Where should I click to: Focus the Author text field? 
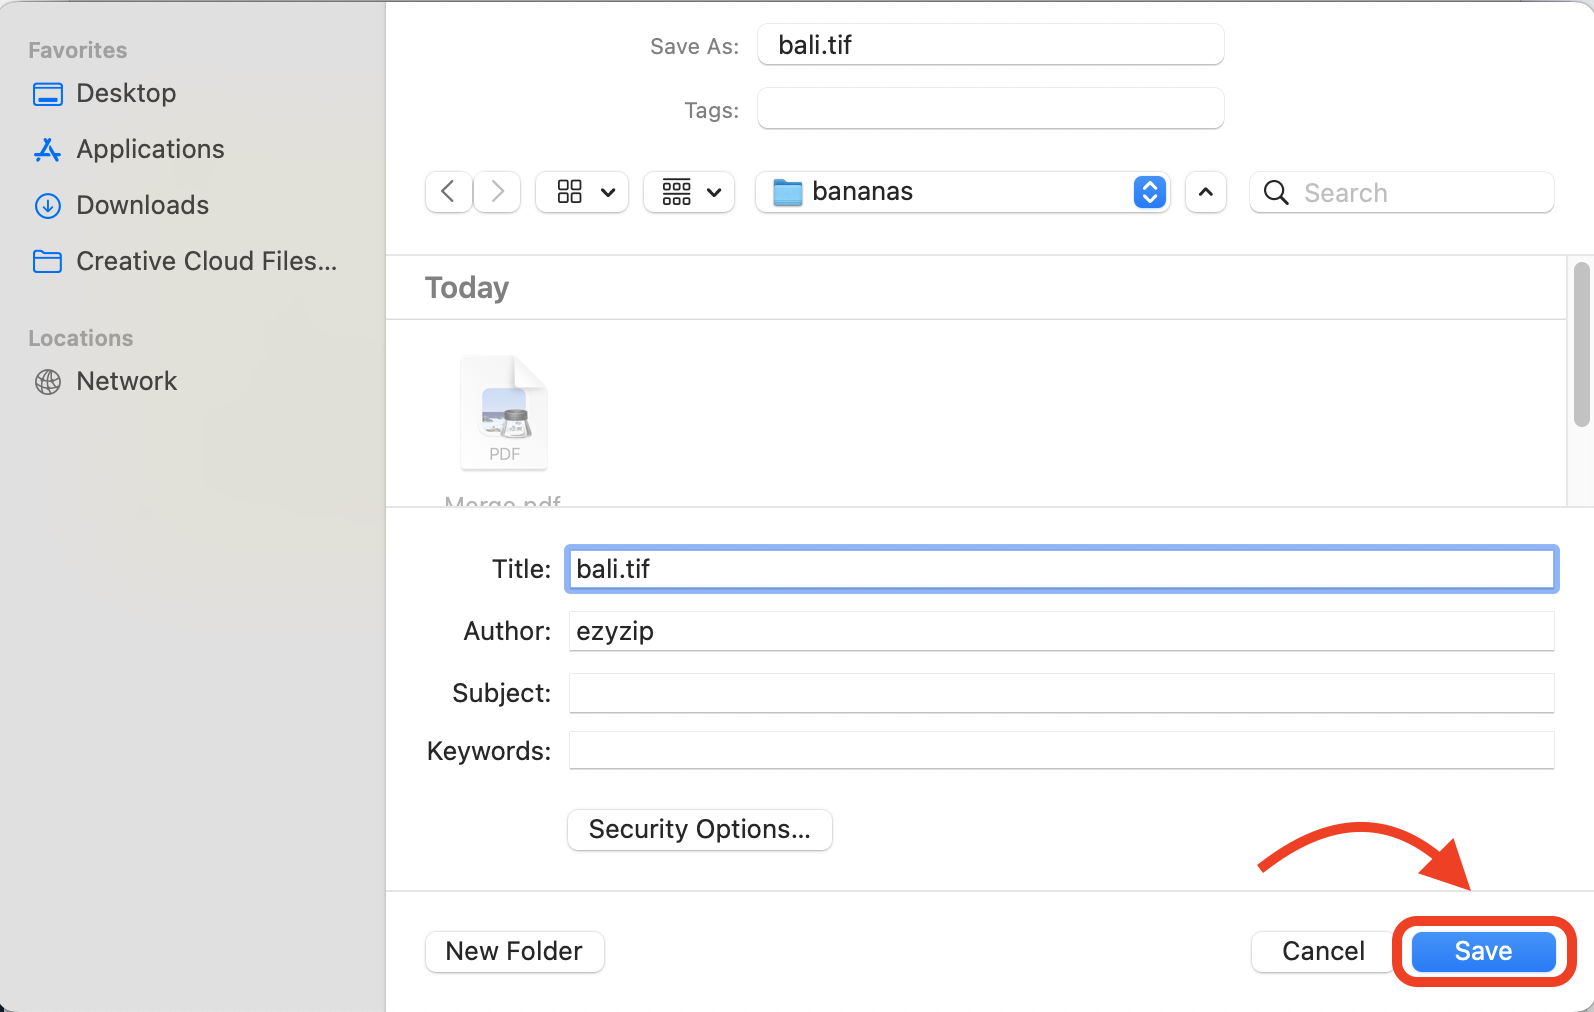click(x=1060, y=631)
